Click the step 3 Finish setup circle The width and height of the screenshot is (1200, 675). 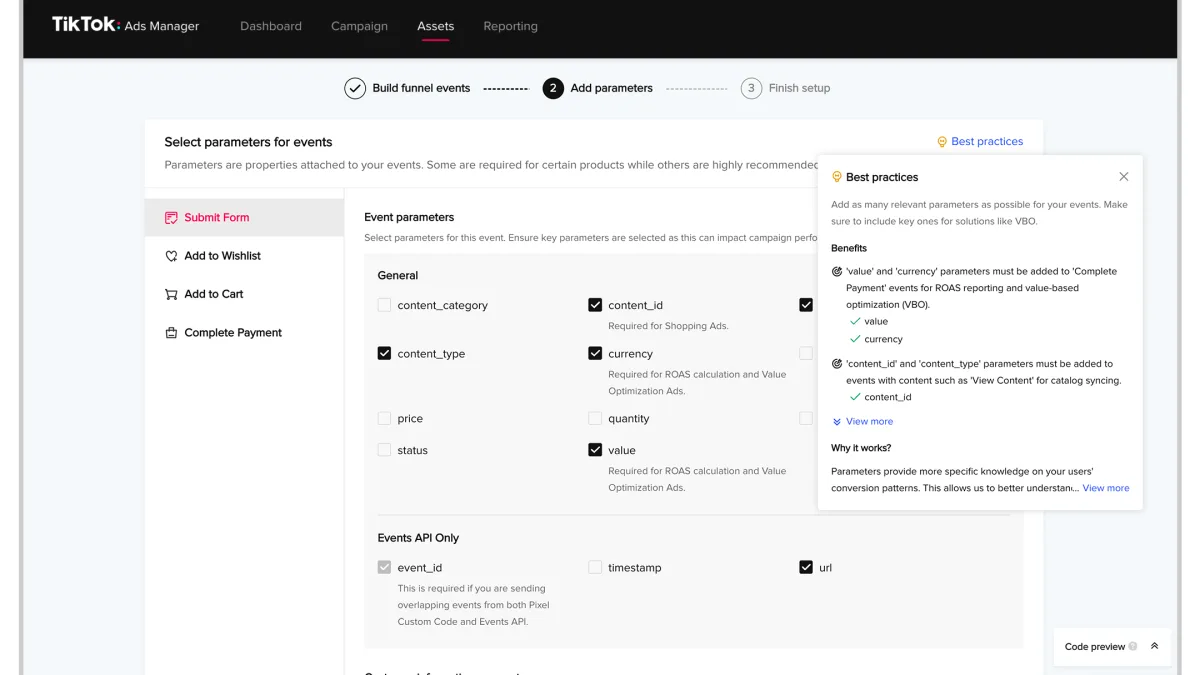click(751, 88)
